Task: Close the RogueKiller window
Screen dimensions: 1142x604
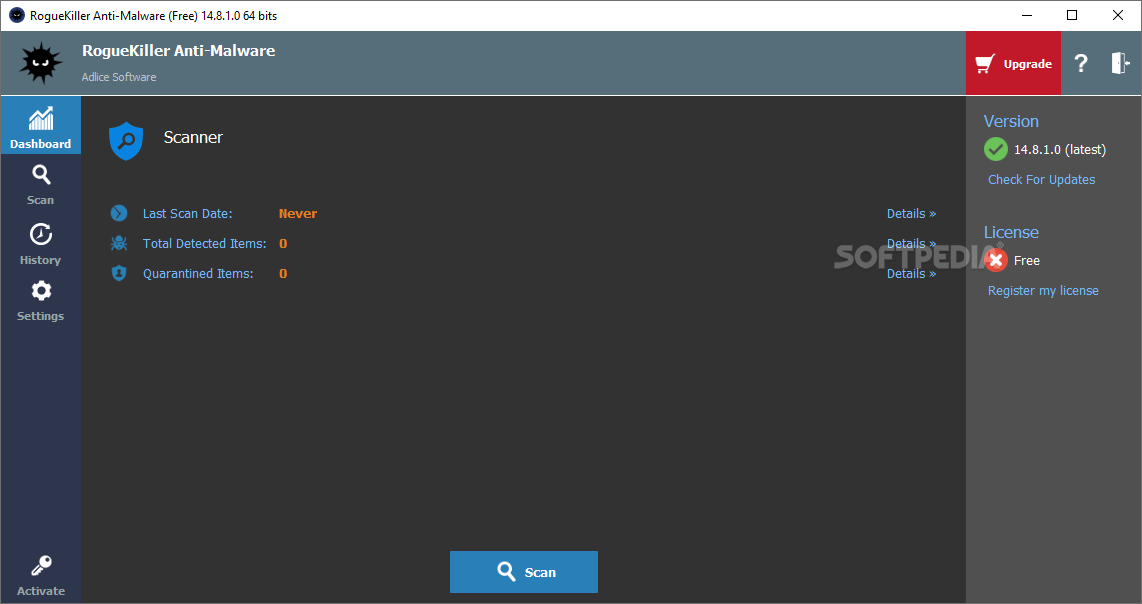Action: pyautogui.click(x=1118, y=15)
